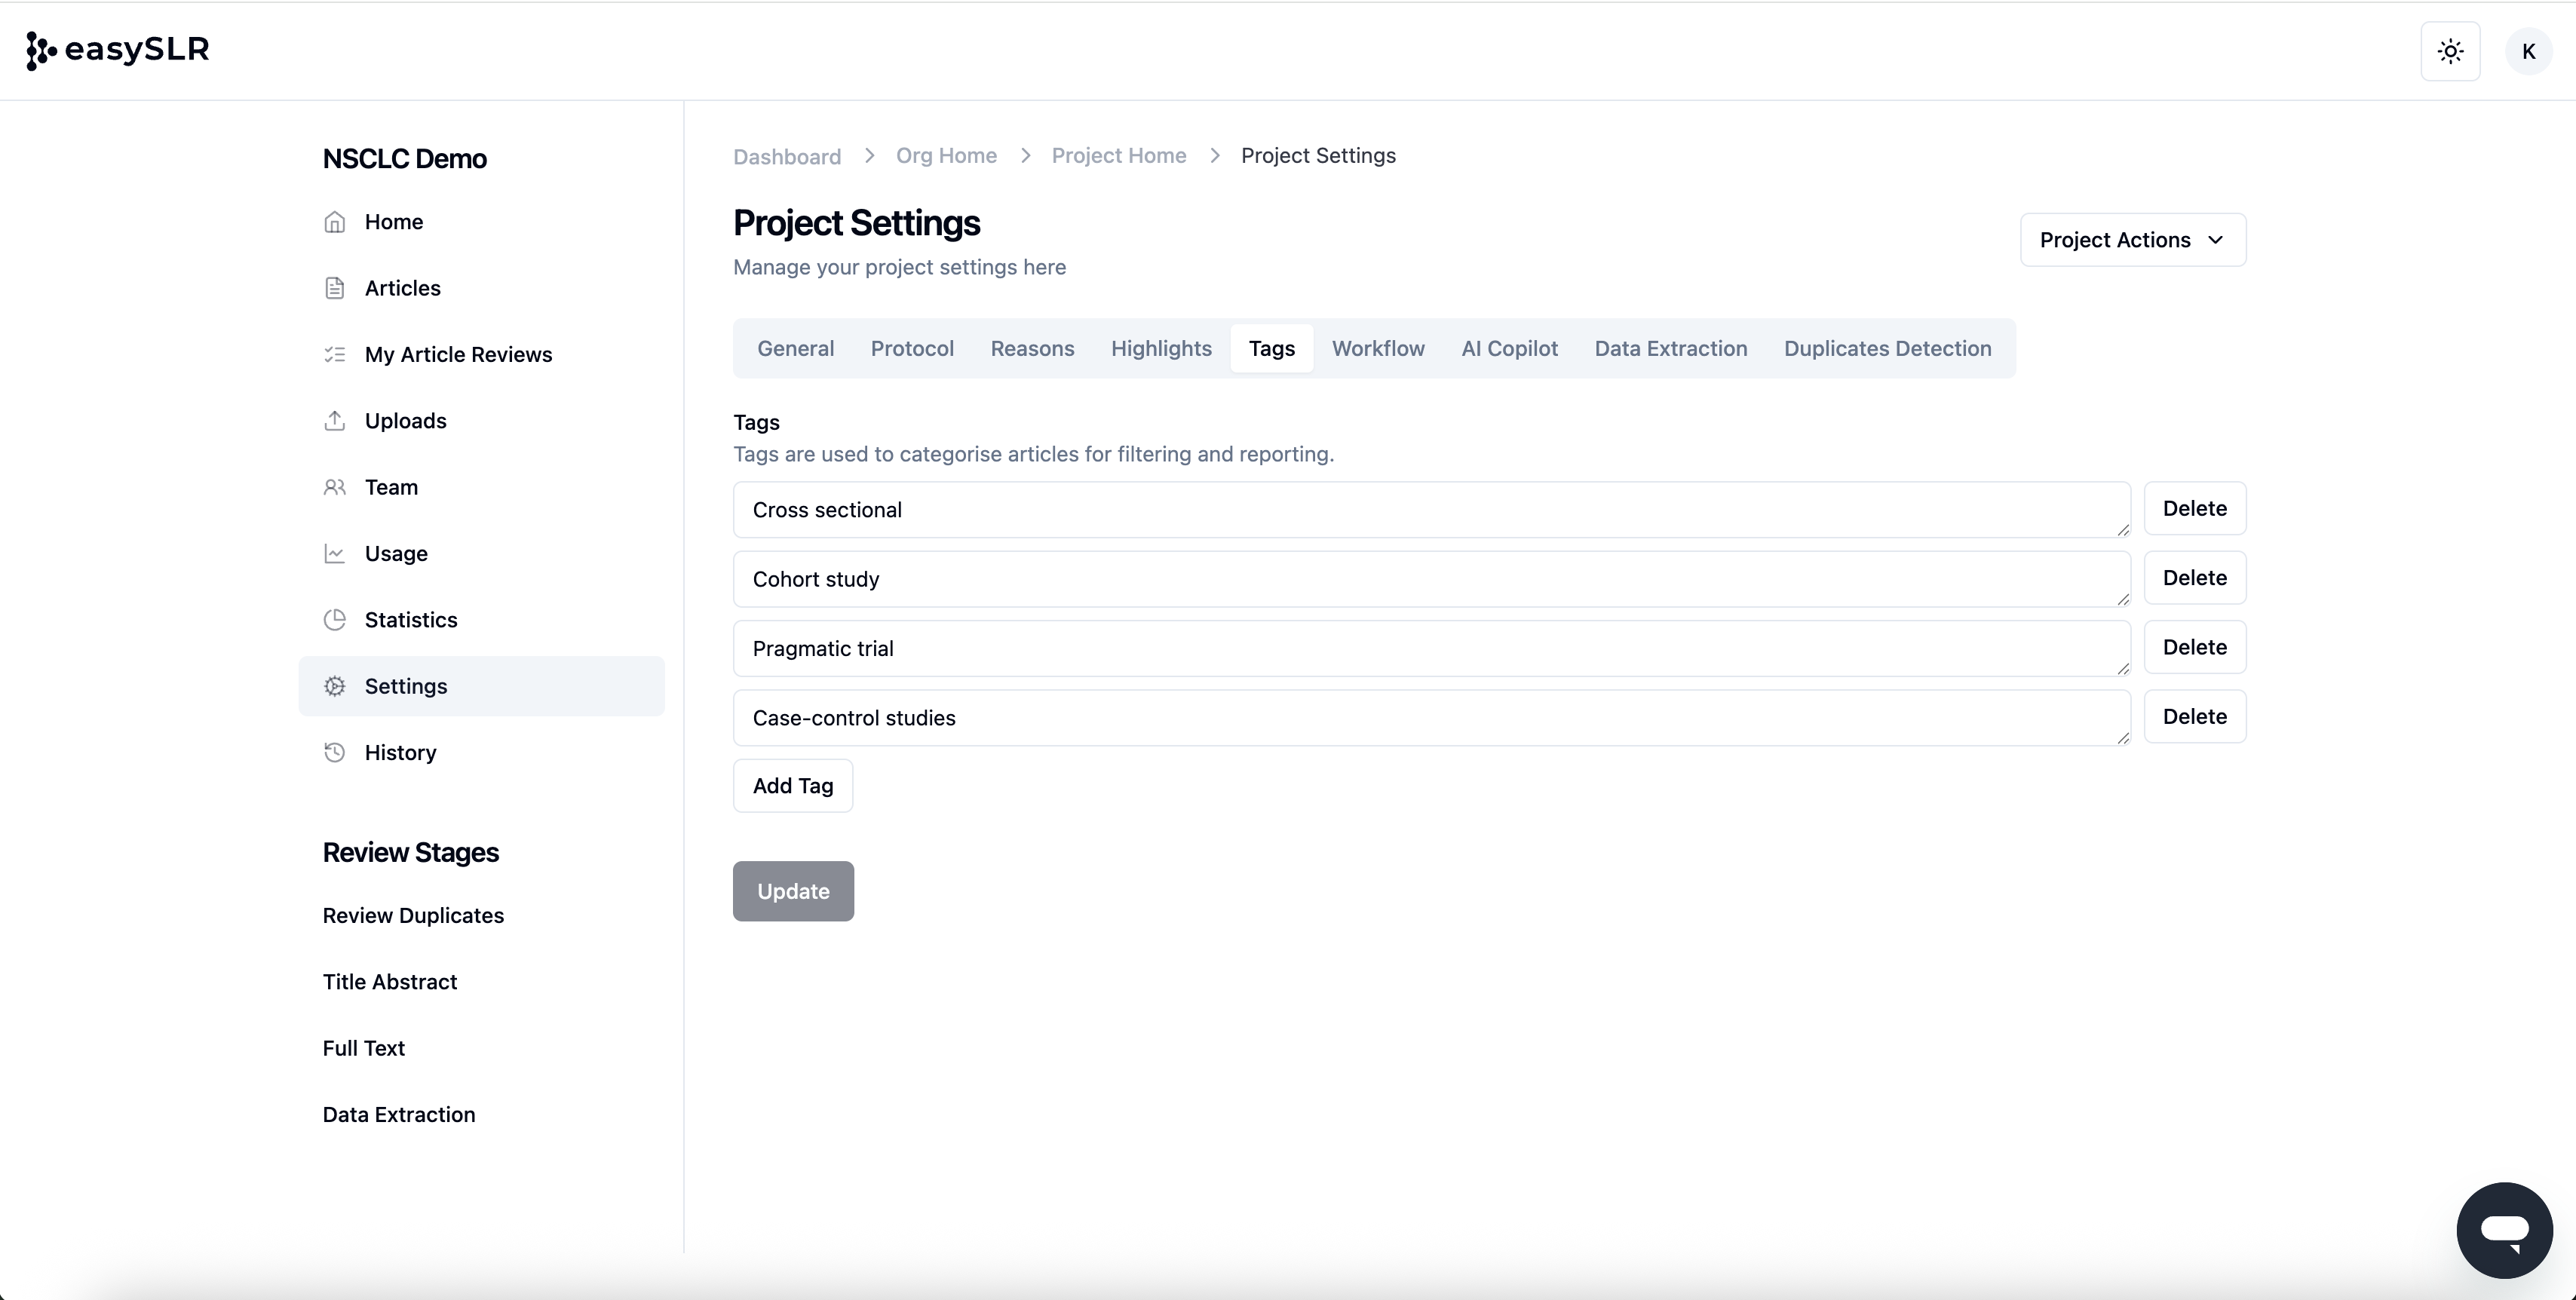Image resolution: width=2576 pixels, height=1300 pixels.
Task: Switch to the Workflow tab
Action: point(1378,348)
